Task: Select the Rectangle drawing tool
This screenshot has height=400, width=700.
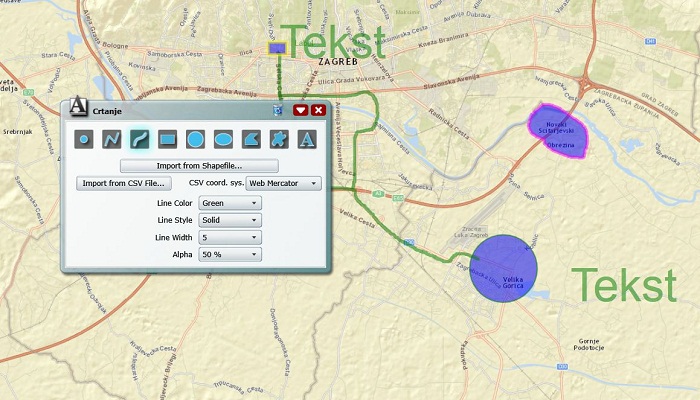Action: 168,139
